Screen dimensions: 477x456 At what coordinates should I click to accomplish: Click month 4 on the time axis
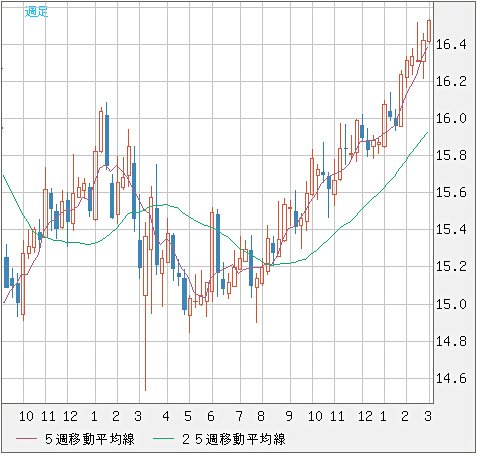click(x=166, y=416)
